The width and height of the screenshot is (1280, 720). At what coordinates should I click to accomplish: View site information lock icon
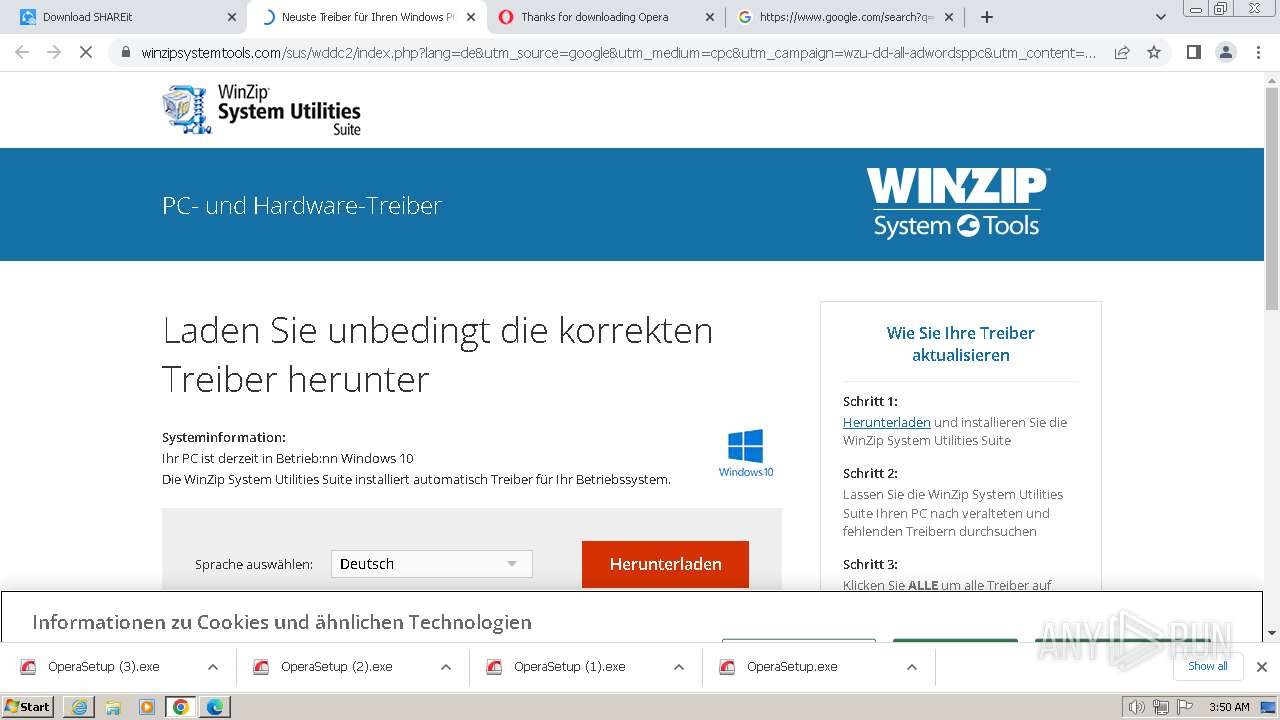tap(125, 53)
